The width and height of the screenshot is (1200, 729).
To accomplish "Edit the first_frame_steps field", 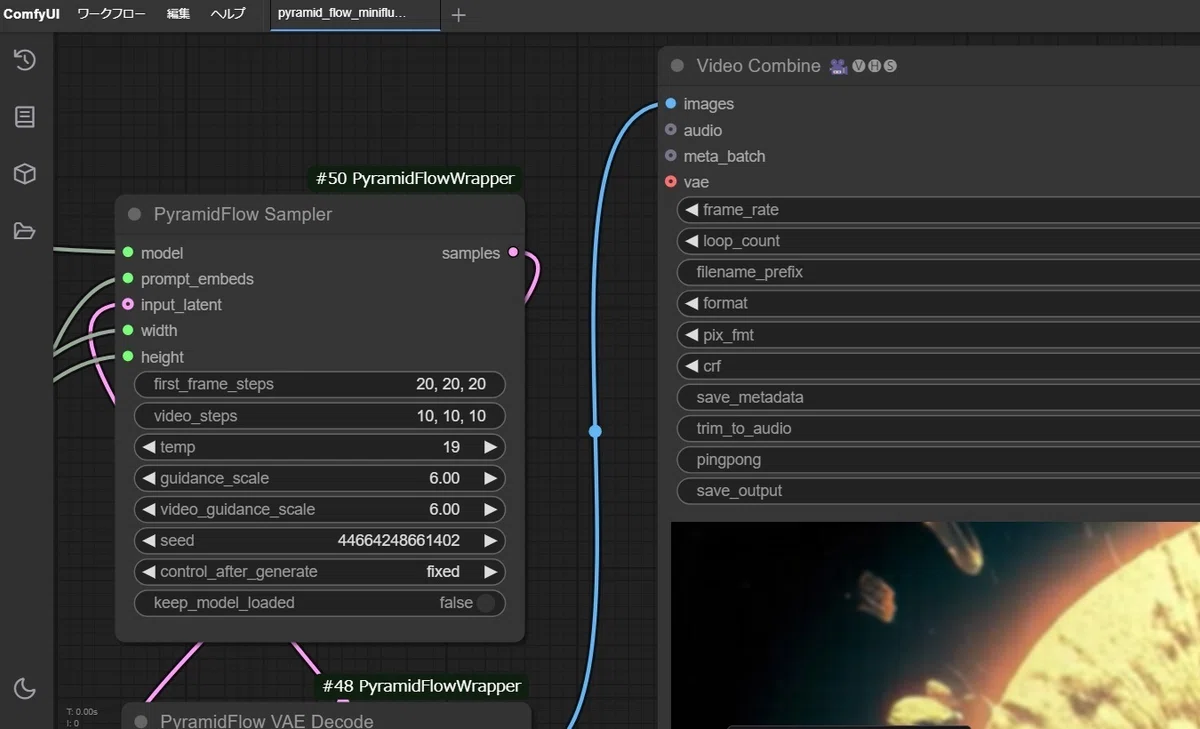I will [320, 384].
